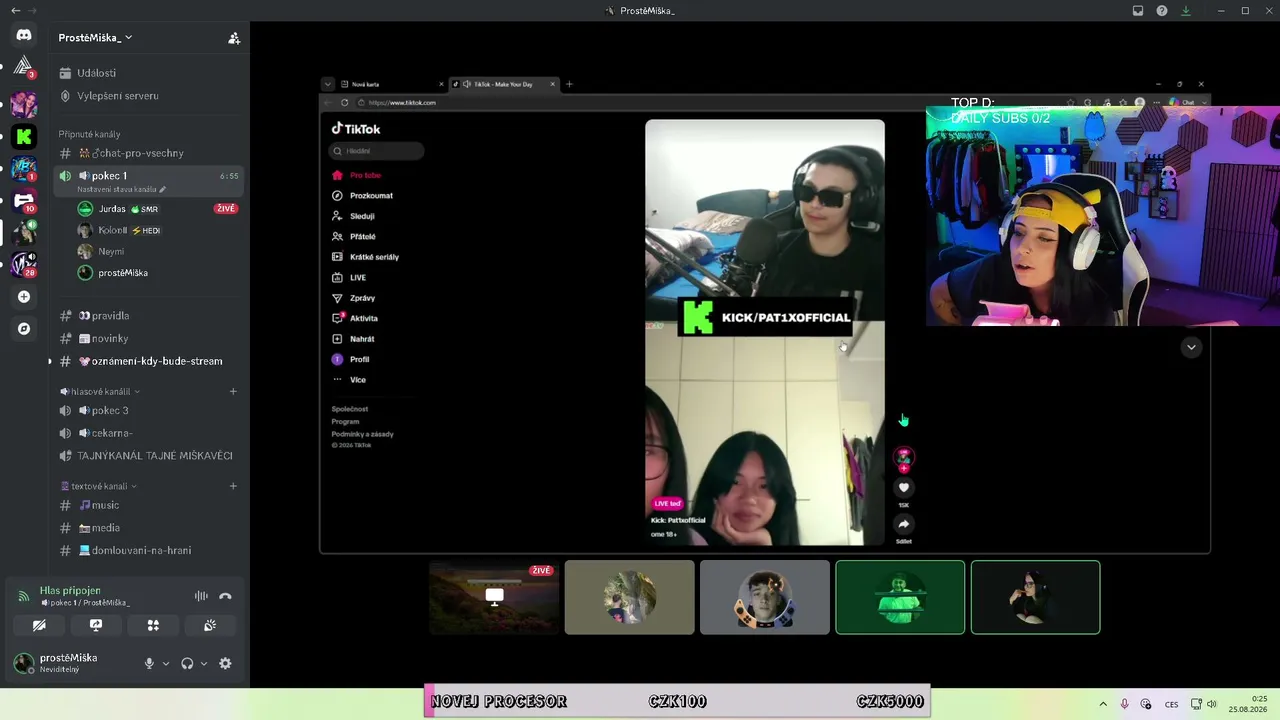
Task: Open Discord server discovery compass
Action: coord(24,329)
